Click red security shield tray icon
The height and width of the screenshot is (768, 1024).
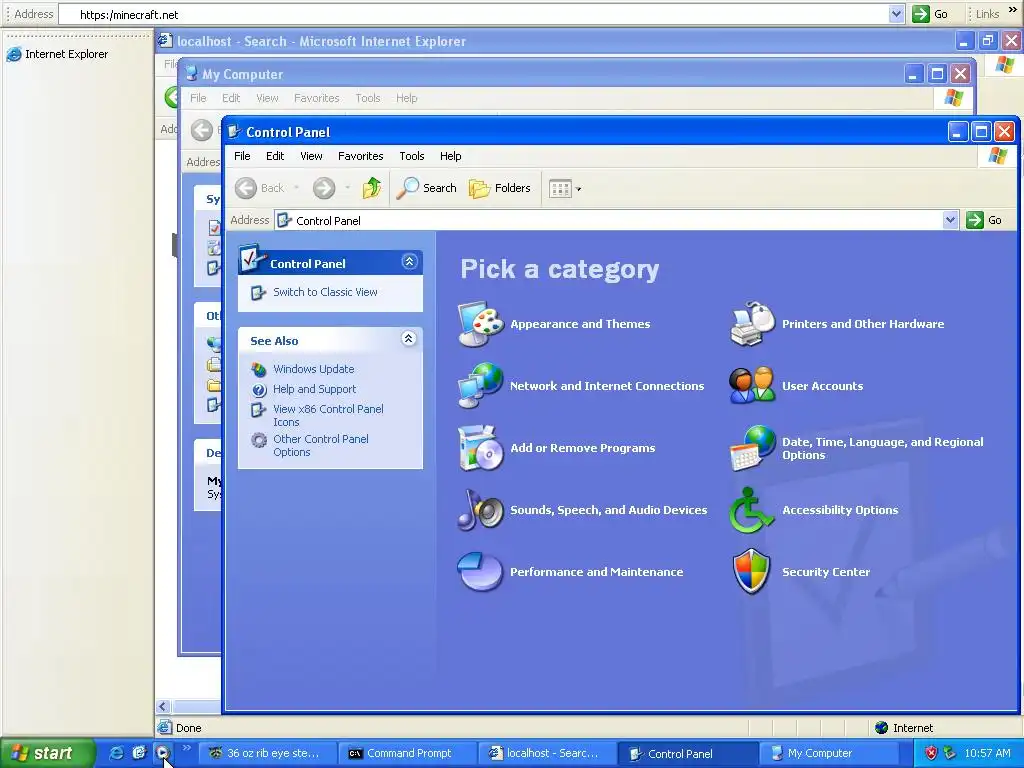pyautogui.click(x=931, y=753)
